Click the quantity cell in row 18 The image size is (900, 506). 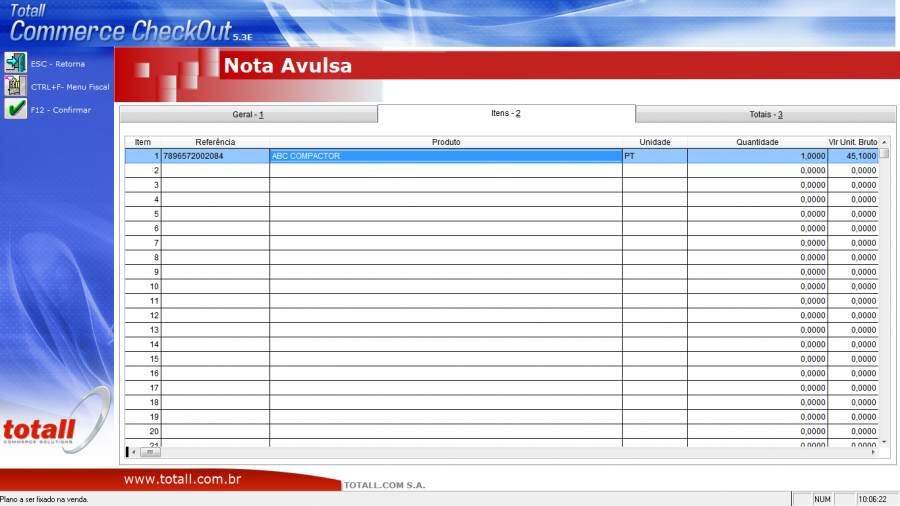click(757, 402)
